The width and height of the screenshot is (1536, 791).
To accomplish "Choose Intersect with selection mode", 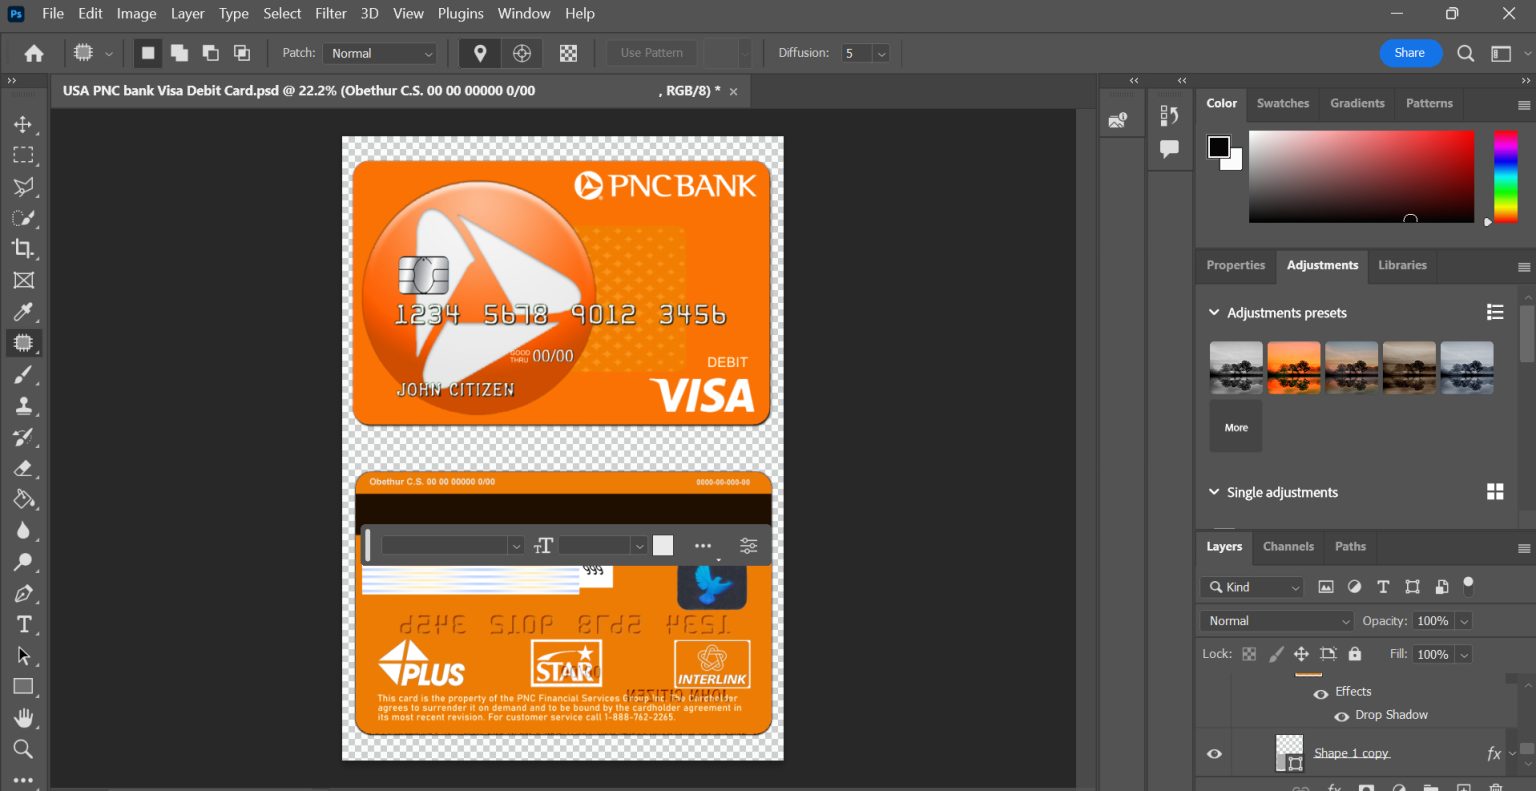I will coord(242,53).
